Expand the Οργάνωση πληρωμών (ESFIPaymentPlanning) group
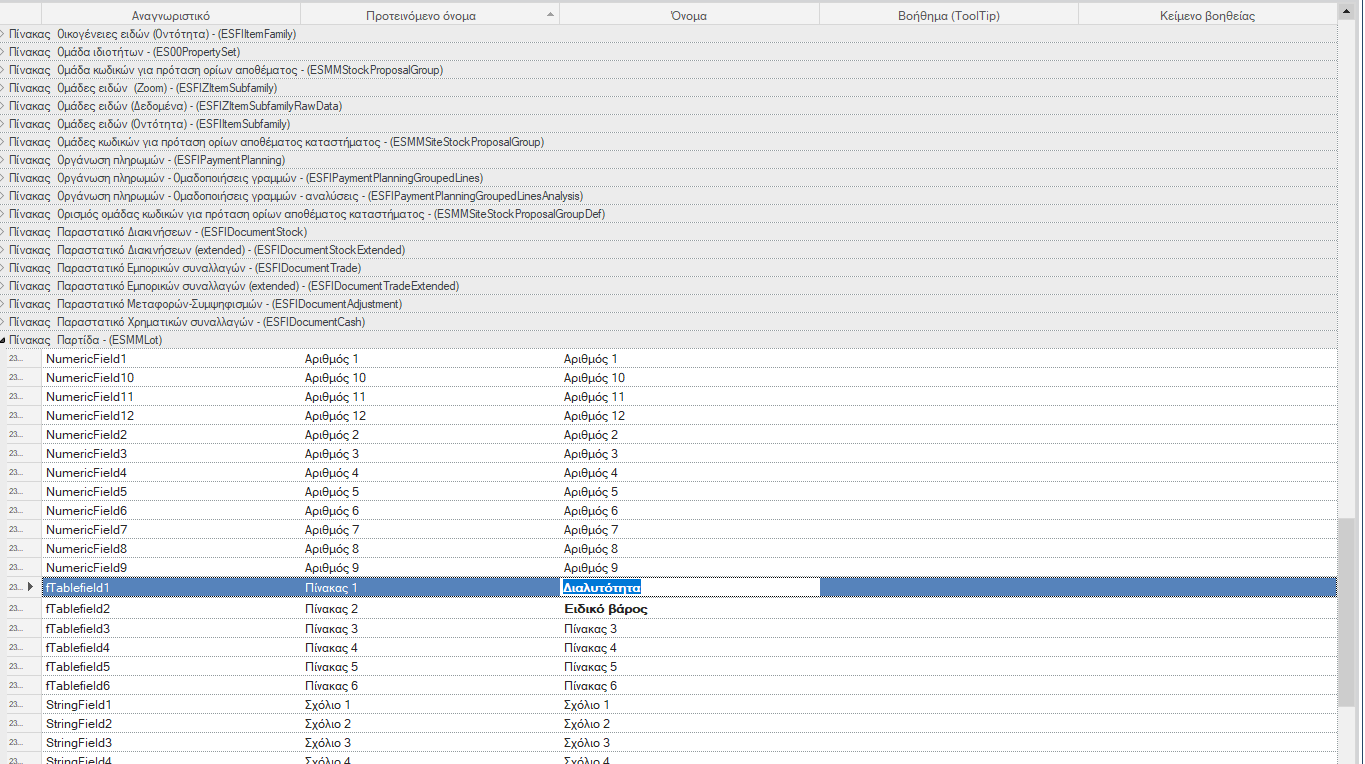 click(3, 160)
